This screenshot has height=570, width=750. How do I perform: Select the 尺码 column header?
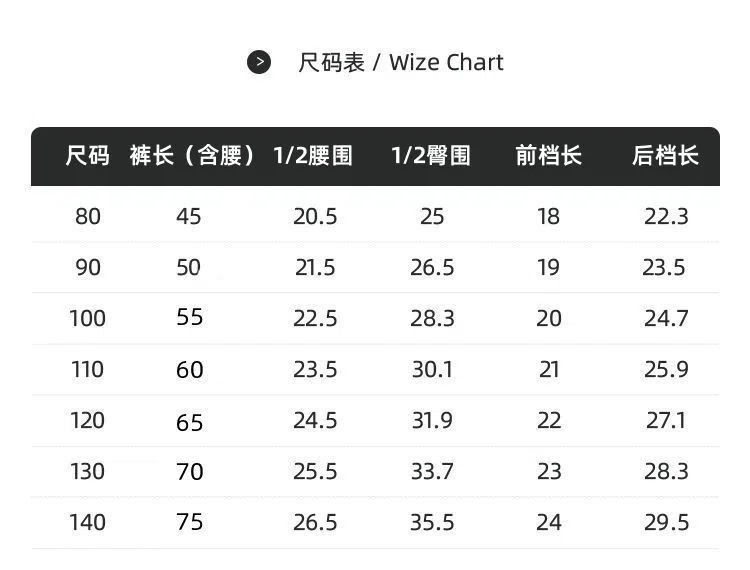tap(88, 156)
